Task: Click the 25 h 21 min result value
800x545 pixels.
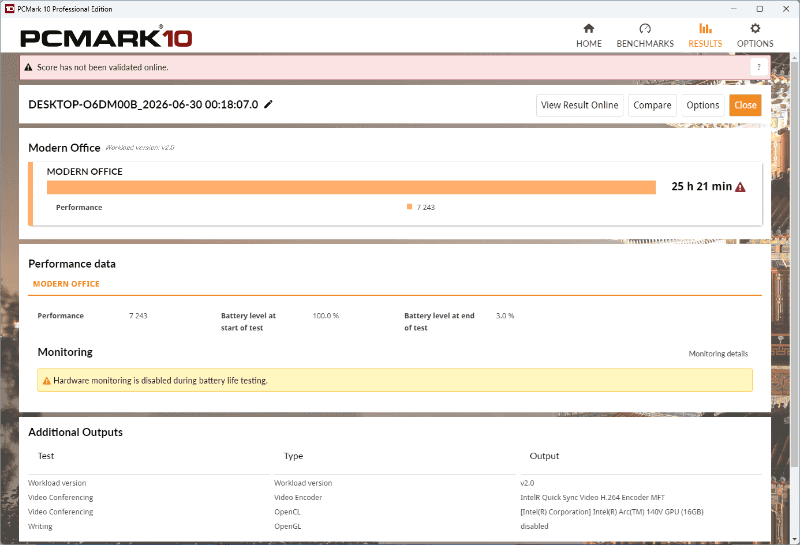Action: tap(702, 187)
